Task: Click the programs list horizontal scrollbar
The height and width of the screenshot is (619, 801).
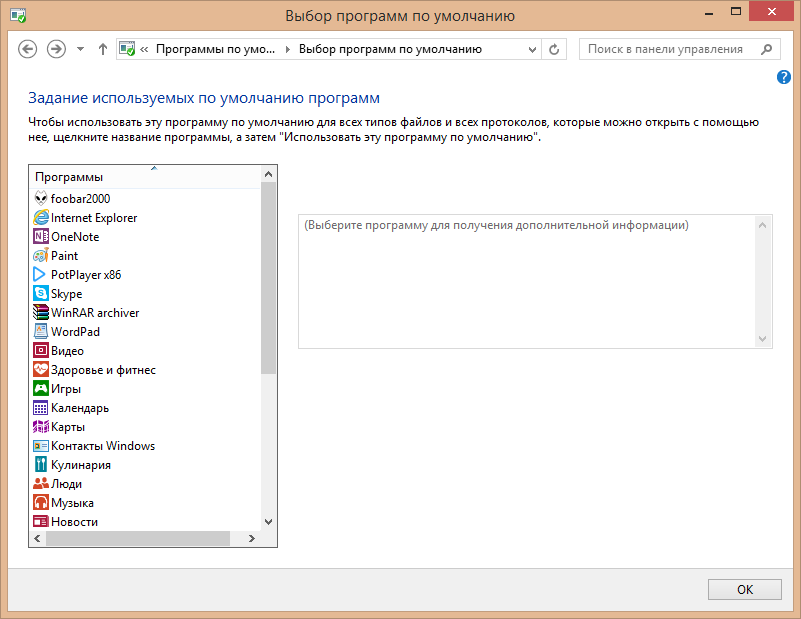Action: tap(138, 539)
